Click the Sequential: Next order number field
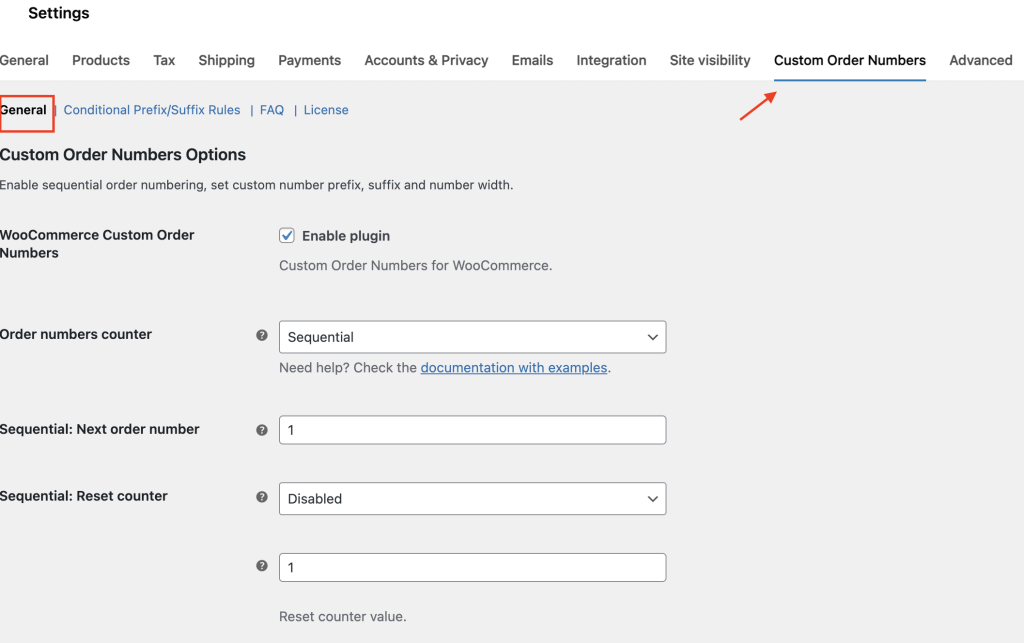This screenshot has width=1024, height=643. (472, 429)
